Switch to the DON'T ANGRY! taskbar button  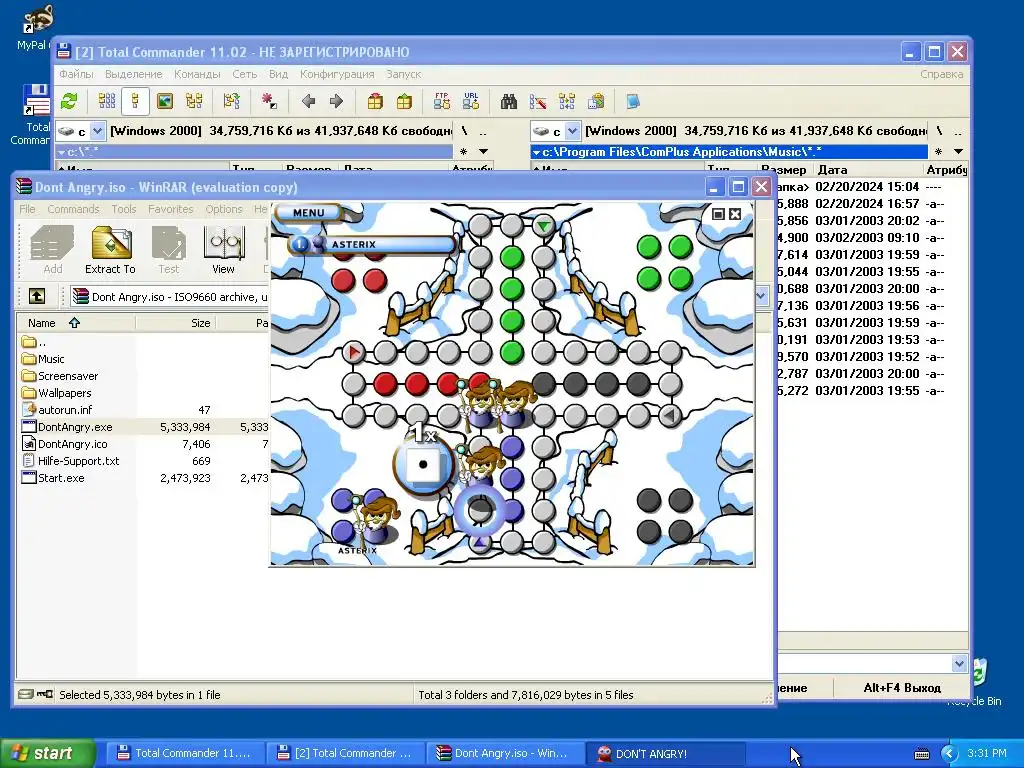[x=665, y=753]
